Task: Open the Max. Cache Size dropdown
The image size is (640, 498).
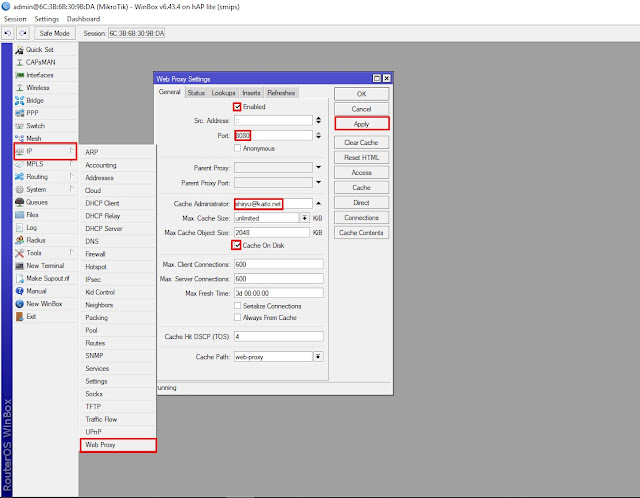Action: click(304, 218)
